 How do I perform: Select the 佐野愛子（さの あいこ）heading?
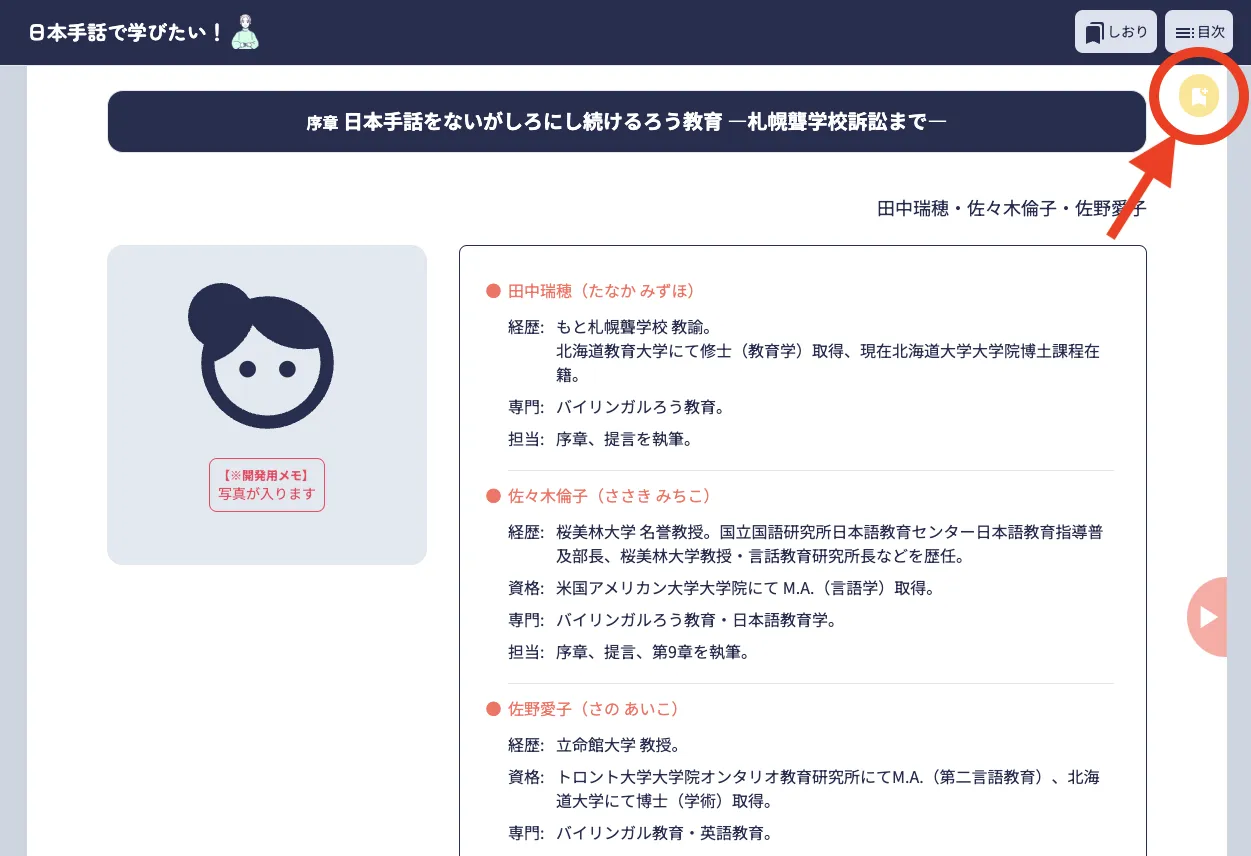(x=593, y=709)
